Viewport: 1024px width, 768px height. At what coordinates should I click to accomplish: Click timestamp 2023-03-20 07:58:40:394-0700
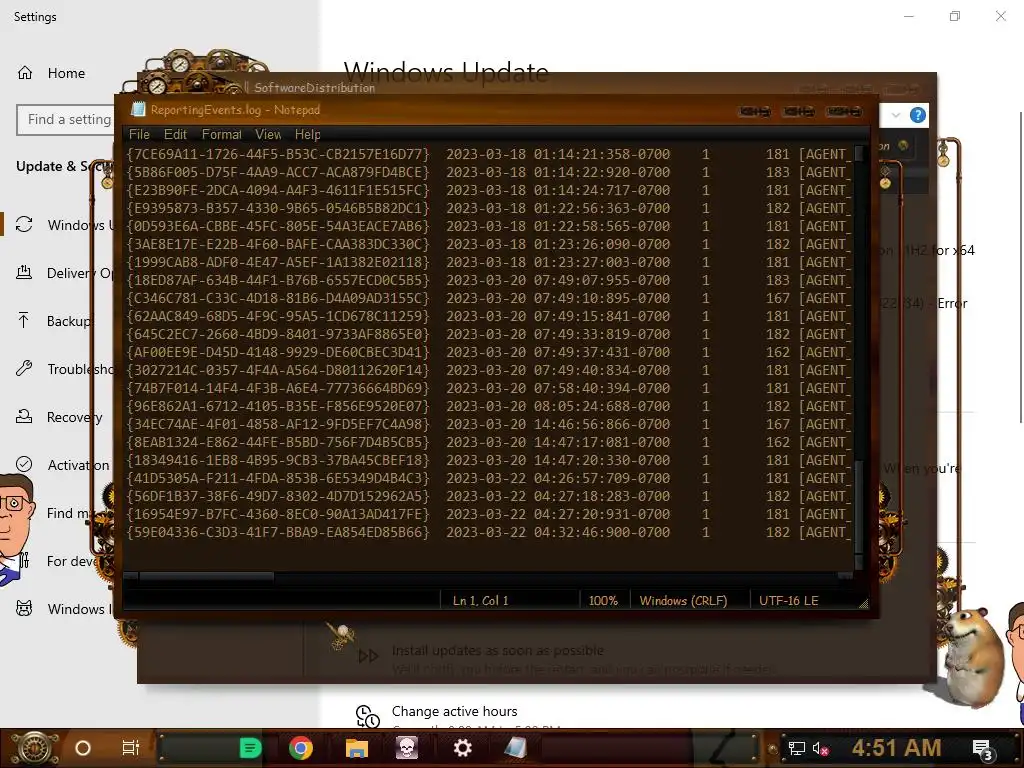point(558,389)
